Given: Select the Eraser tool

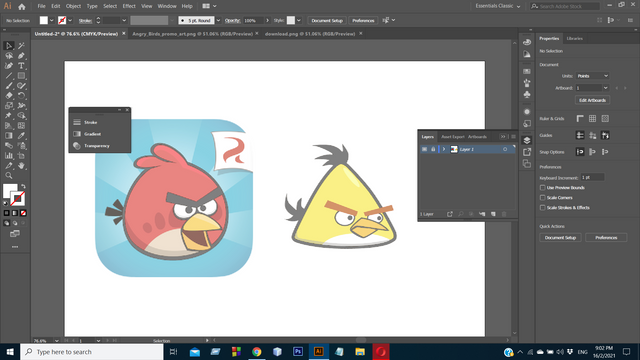Looking at the screenshot, I should pyautogui.click(x=9, y=96).
